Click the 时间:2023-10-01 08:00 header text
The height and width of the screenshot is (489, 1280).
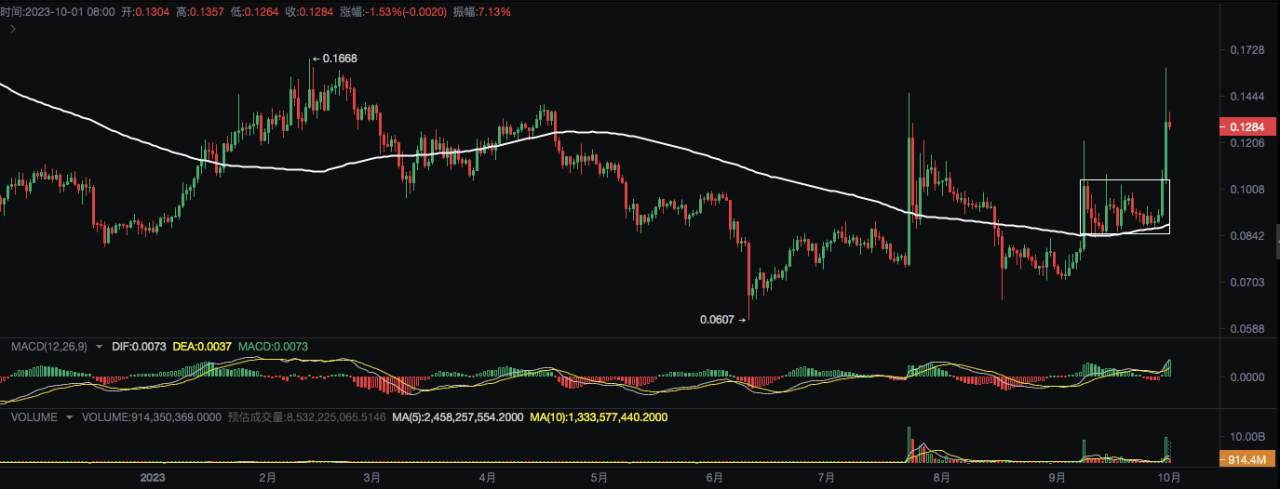pos(57,12)
